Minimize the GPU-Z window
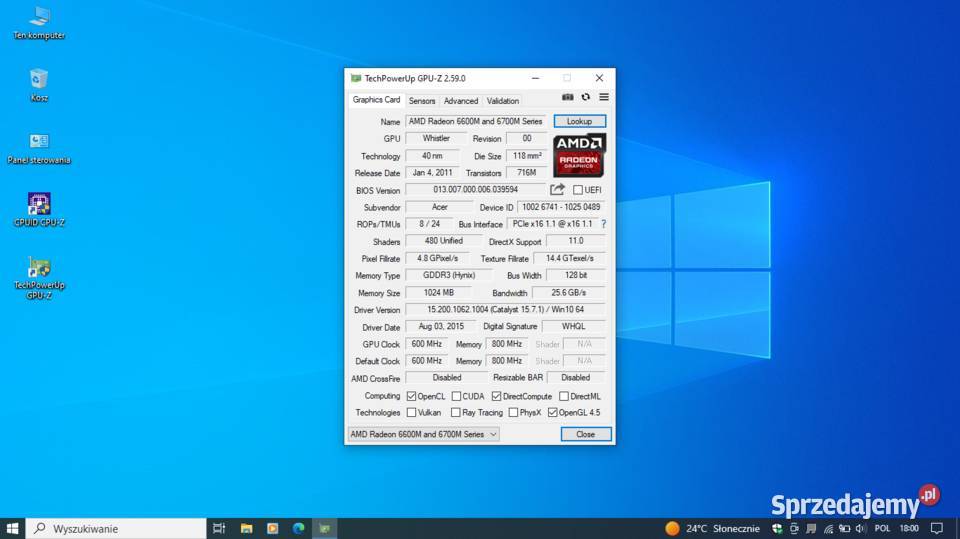 tap(535, 78)
